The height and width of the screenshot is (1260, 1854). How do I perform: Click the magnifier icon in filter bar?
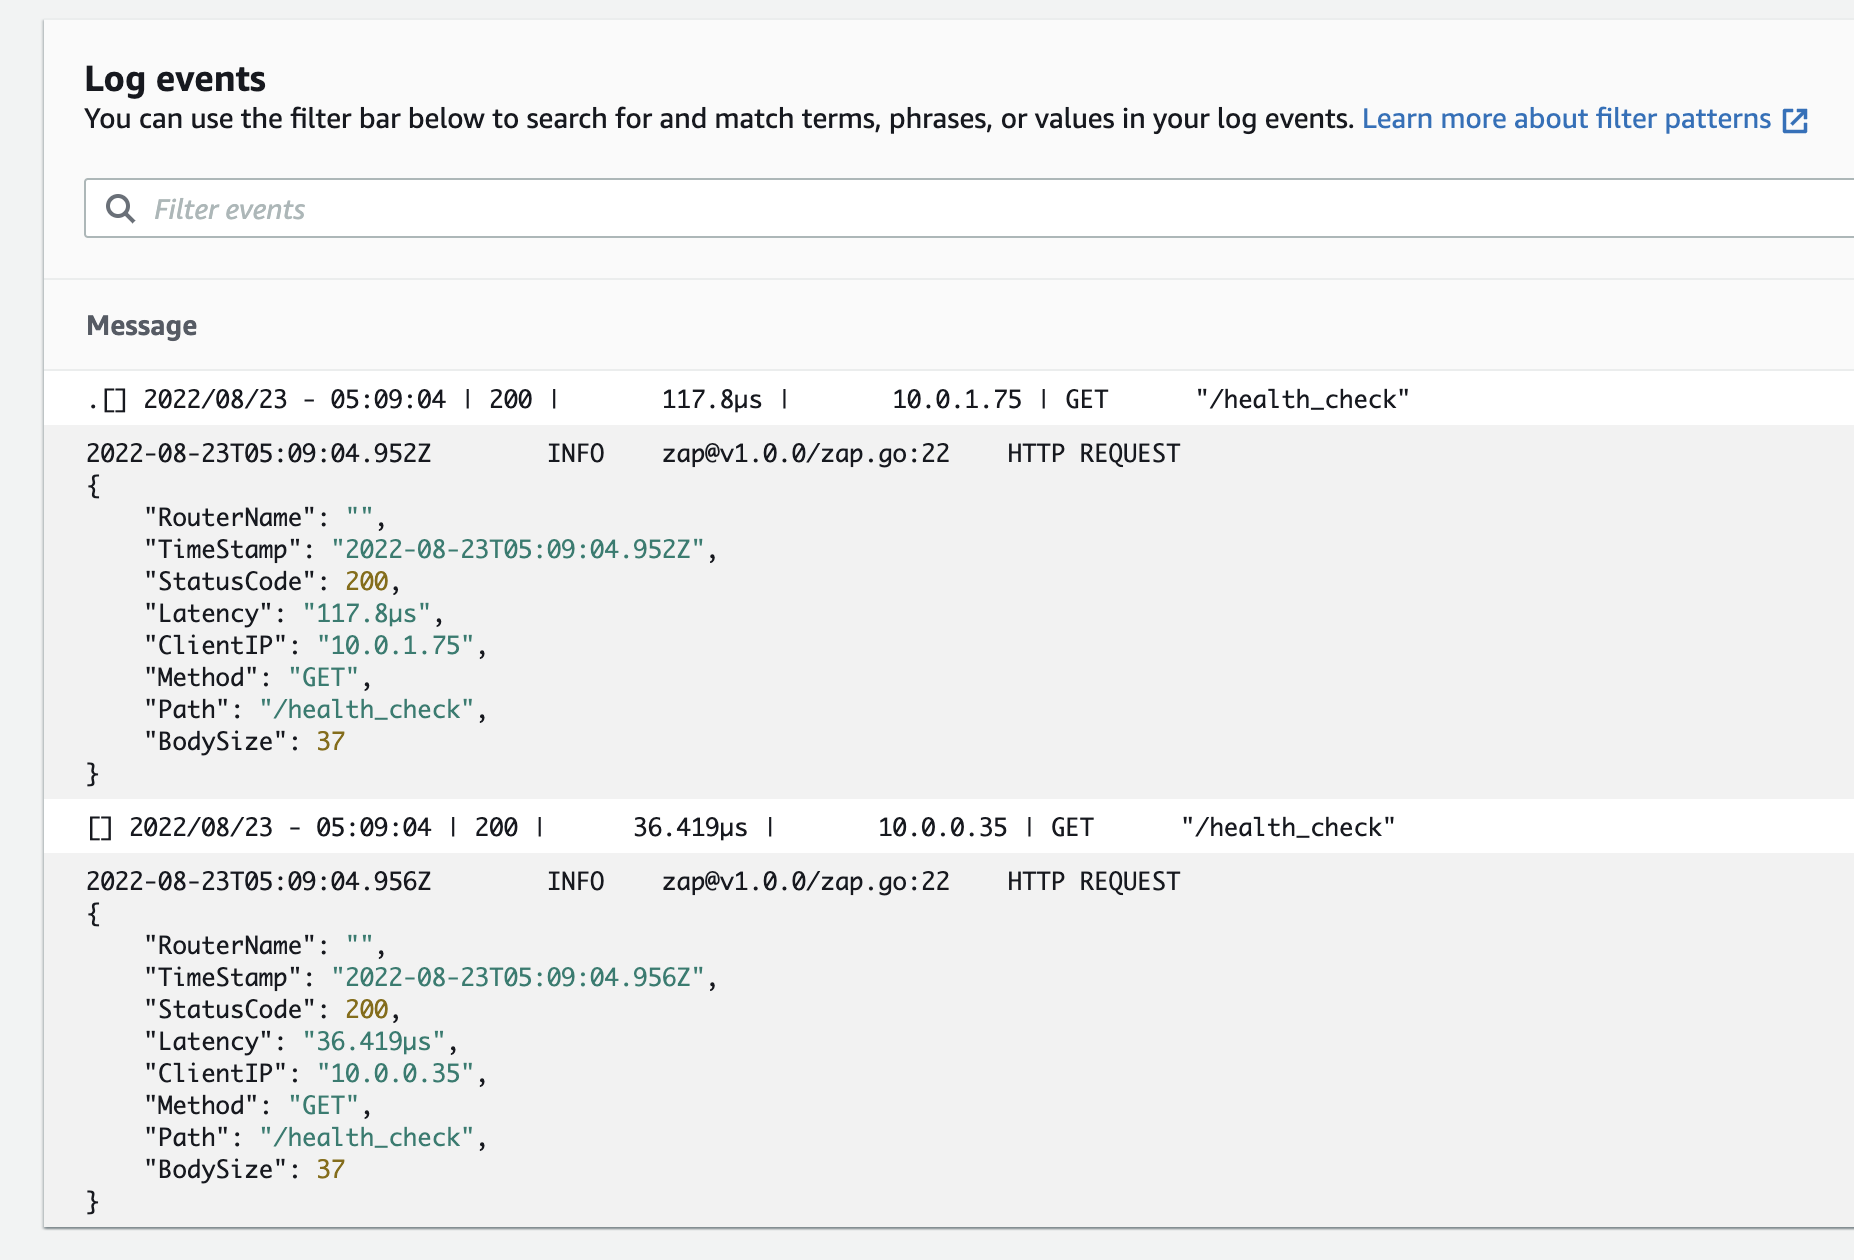(x=121, y=208)
